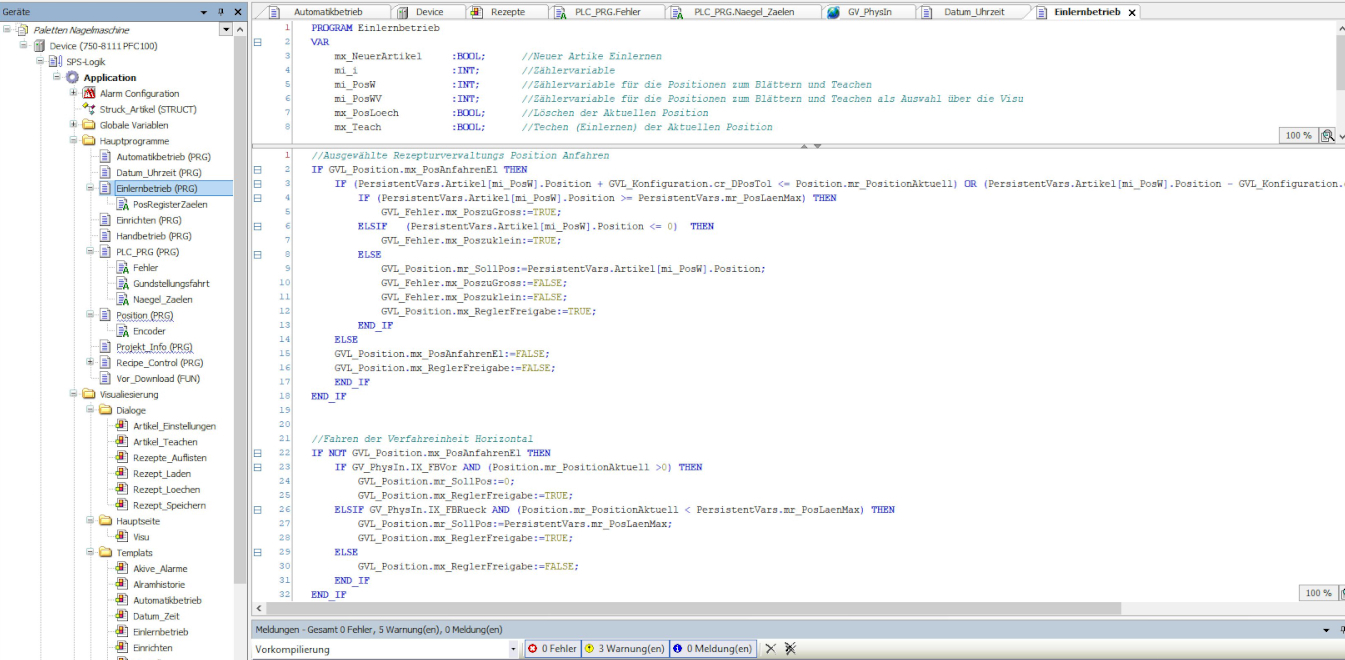The width and height of the screenshot is (1345, 660).
Task: Click the Device (750-8111 PFC100) icon
Action: click(39, 46)
